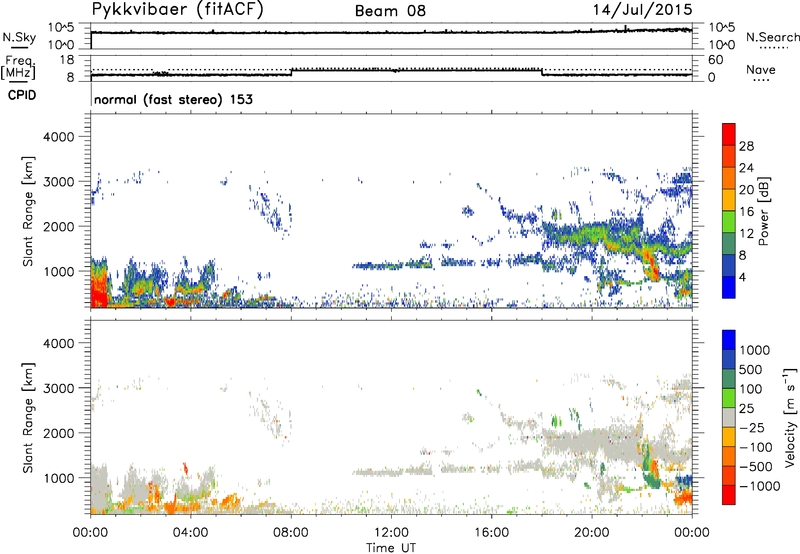The width and height of the screenshot is (800, 554).
Task: Click the power panel 'Slant Range [km]' label
Action: tap(28, 211)
